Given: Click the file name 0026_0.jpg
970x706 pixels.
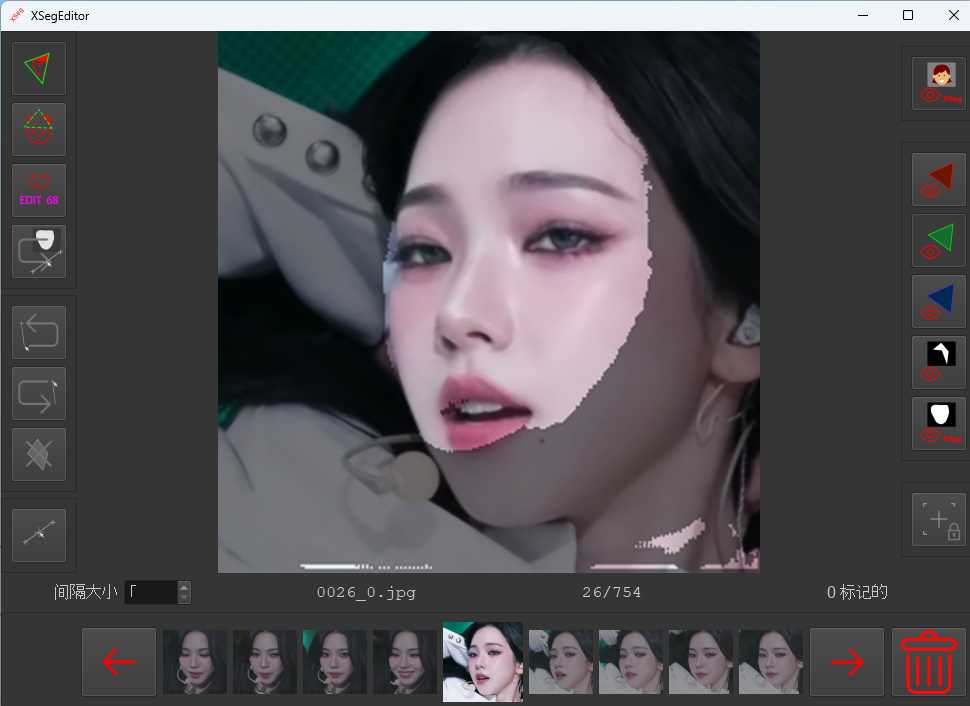Looking at the screenshot, I should 366,592.
